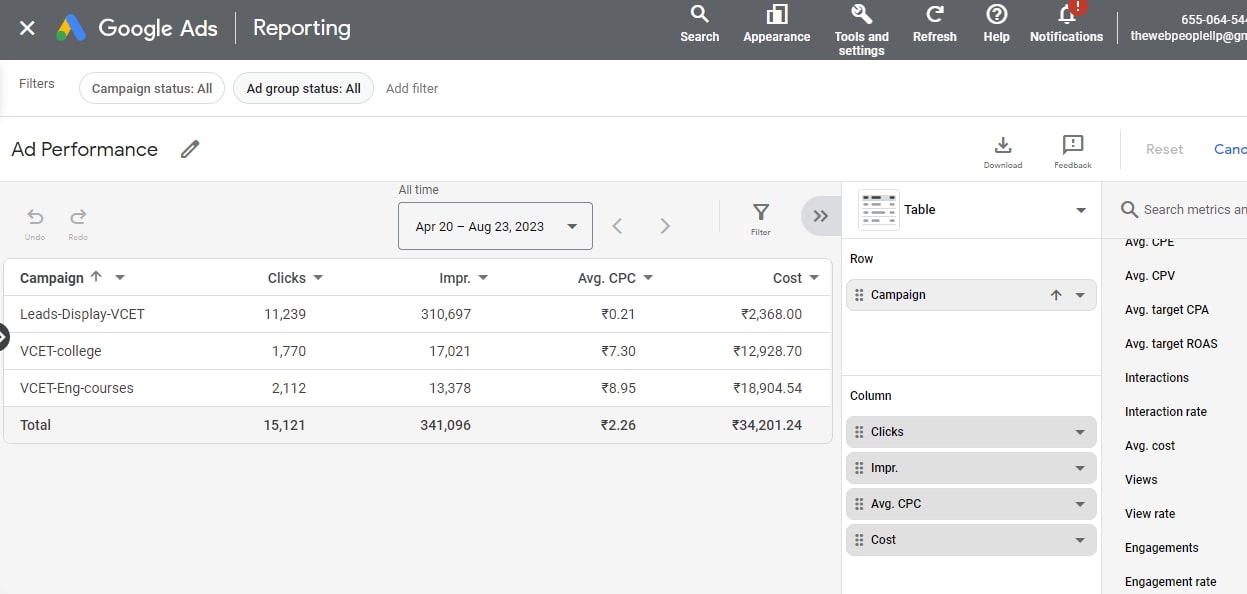1247x594 pixels.
Task: Select Avg. target CPA metric
Action: tap(1167, 310)
